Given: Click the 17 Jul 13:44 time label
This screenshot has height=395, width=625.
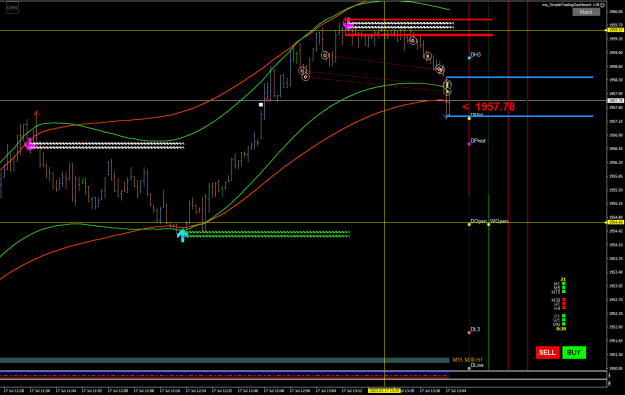Looking at the screenshot, I should click(x=455, y=391).
